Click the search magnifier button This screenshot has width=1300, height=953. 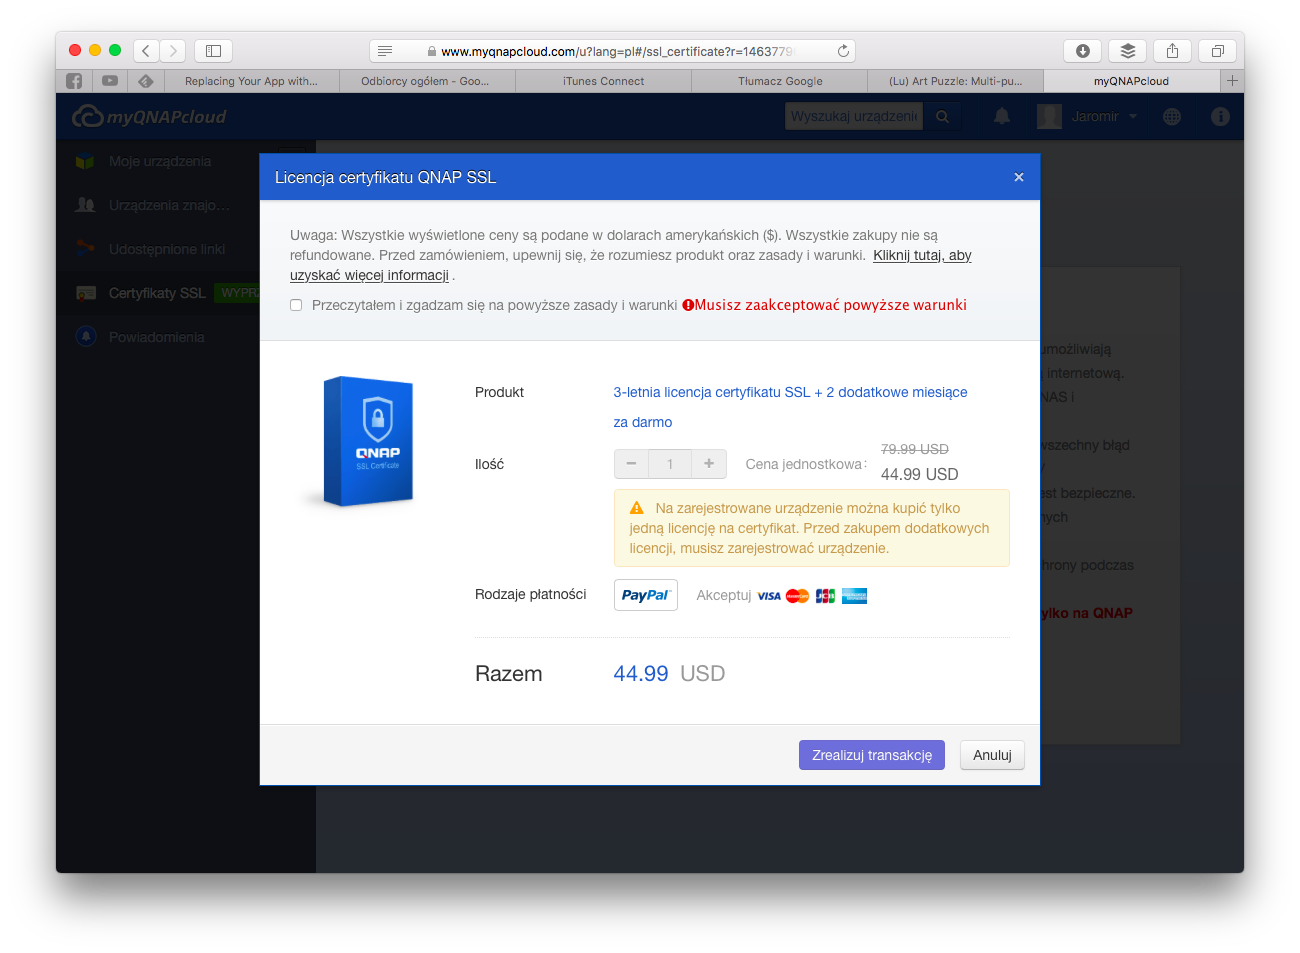(942, 117)
